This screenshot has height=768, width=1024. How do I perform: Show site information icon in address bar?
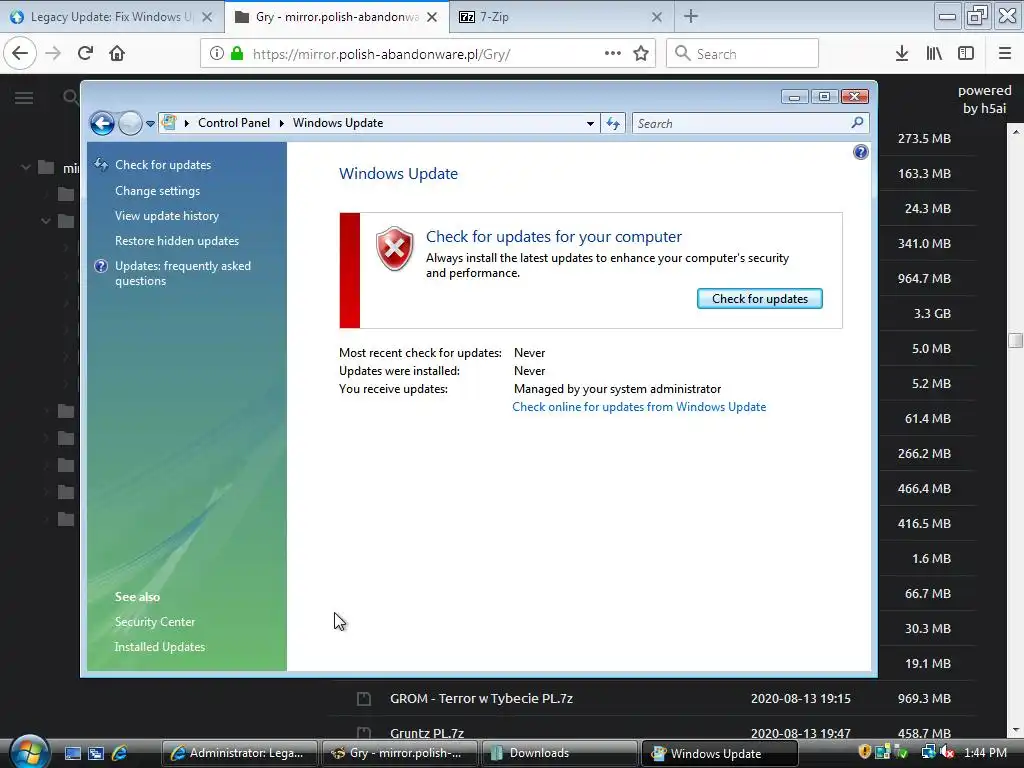click(216, 53)
